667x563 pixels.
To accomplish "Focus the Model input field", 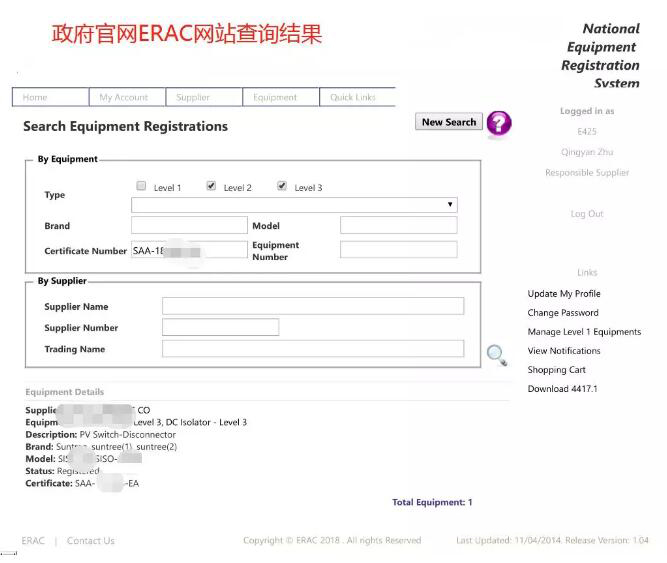I will pyautogui.click(x=399, y=225).
